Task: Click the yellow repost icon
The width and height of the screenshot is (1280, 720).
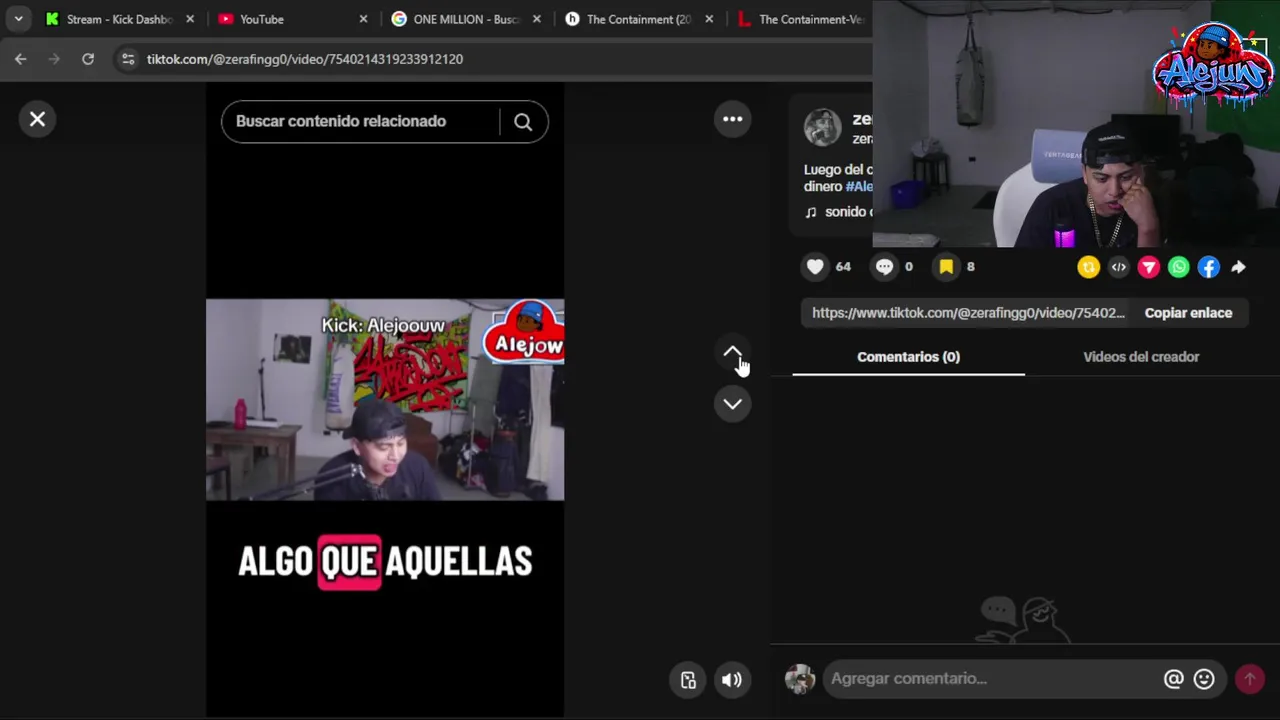Action: [x=1089, y=267]
